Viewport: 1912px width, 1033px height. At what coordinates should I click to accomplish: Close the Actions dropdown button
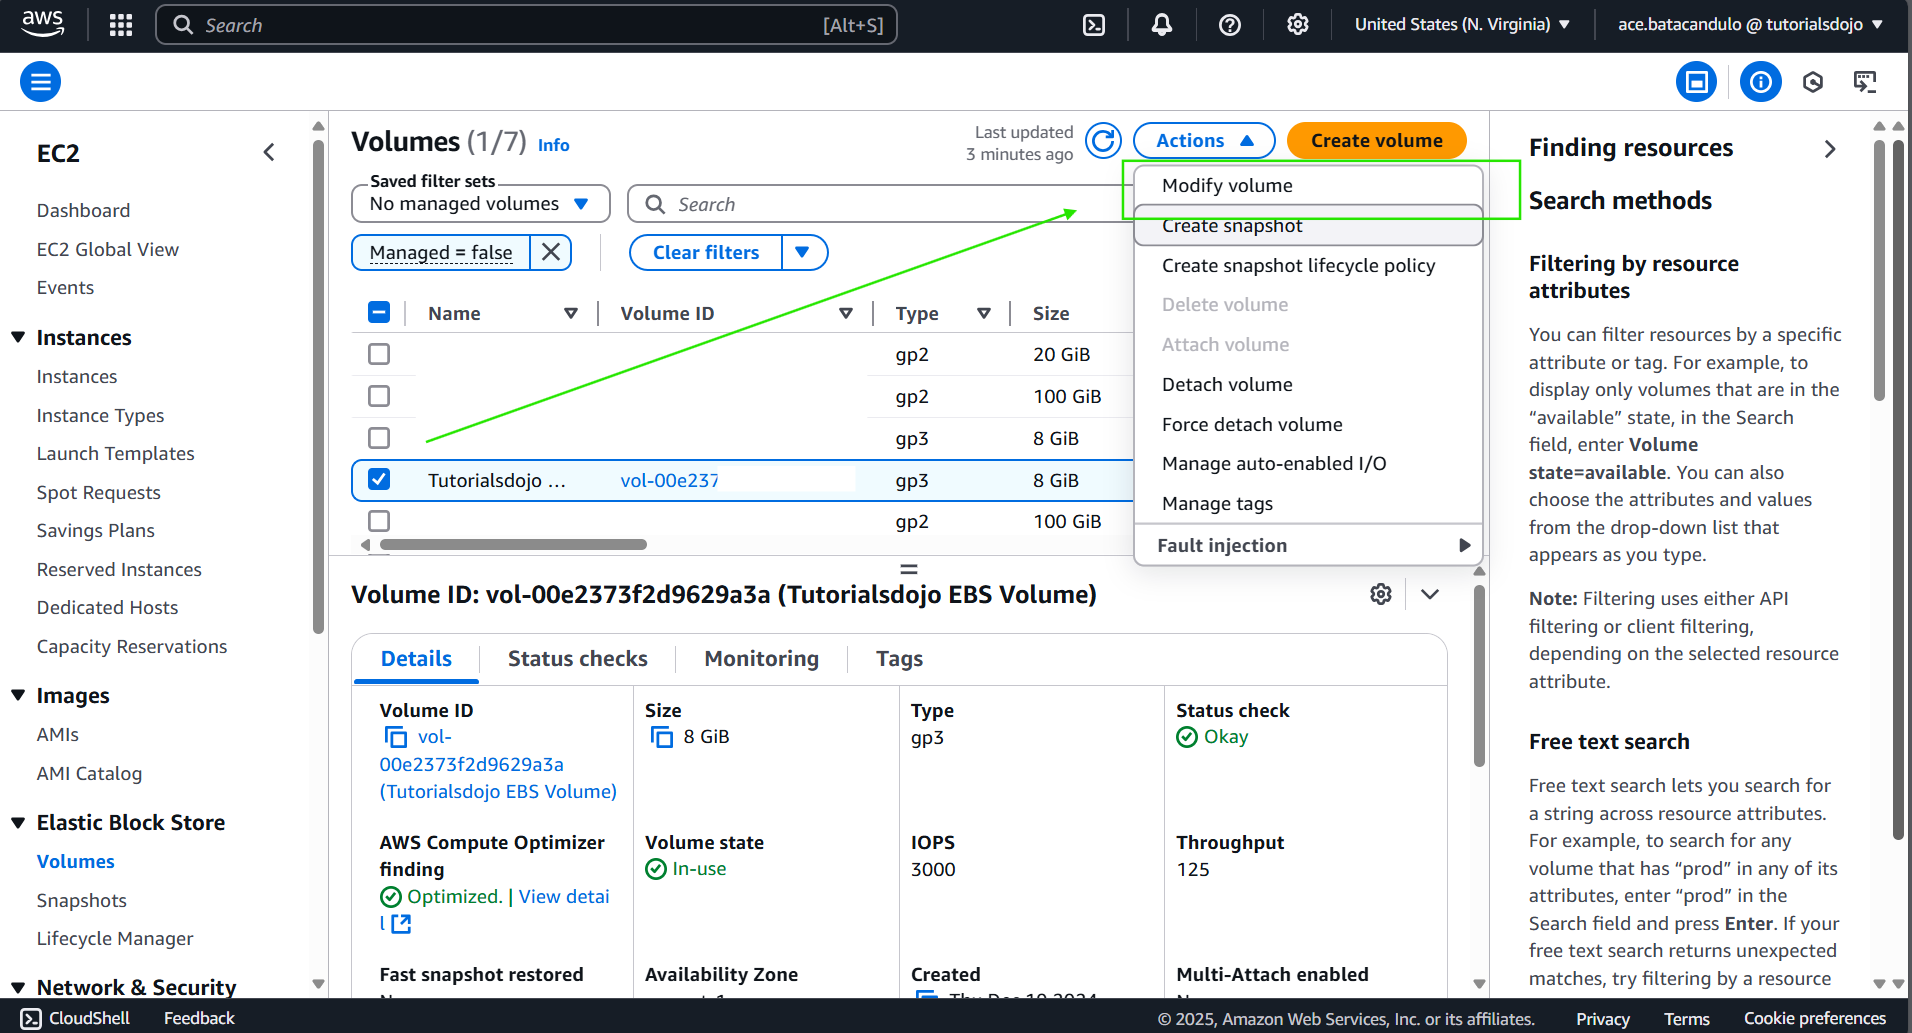1204,141
